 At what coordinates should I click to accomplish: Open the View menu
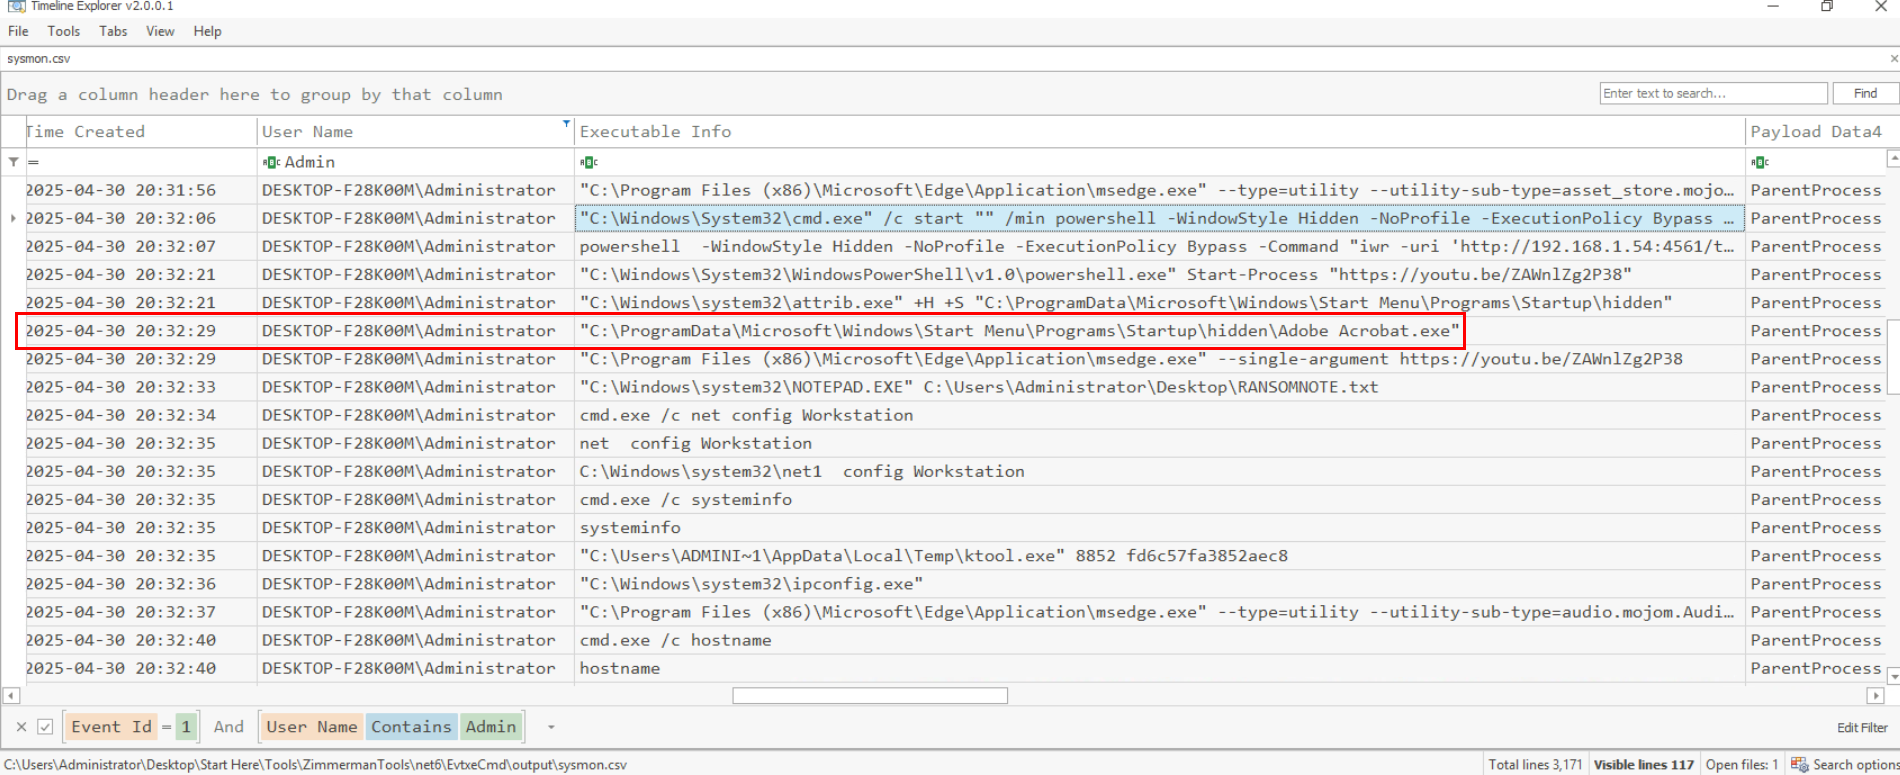coord(160,31)
